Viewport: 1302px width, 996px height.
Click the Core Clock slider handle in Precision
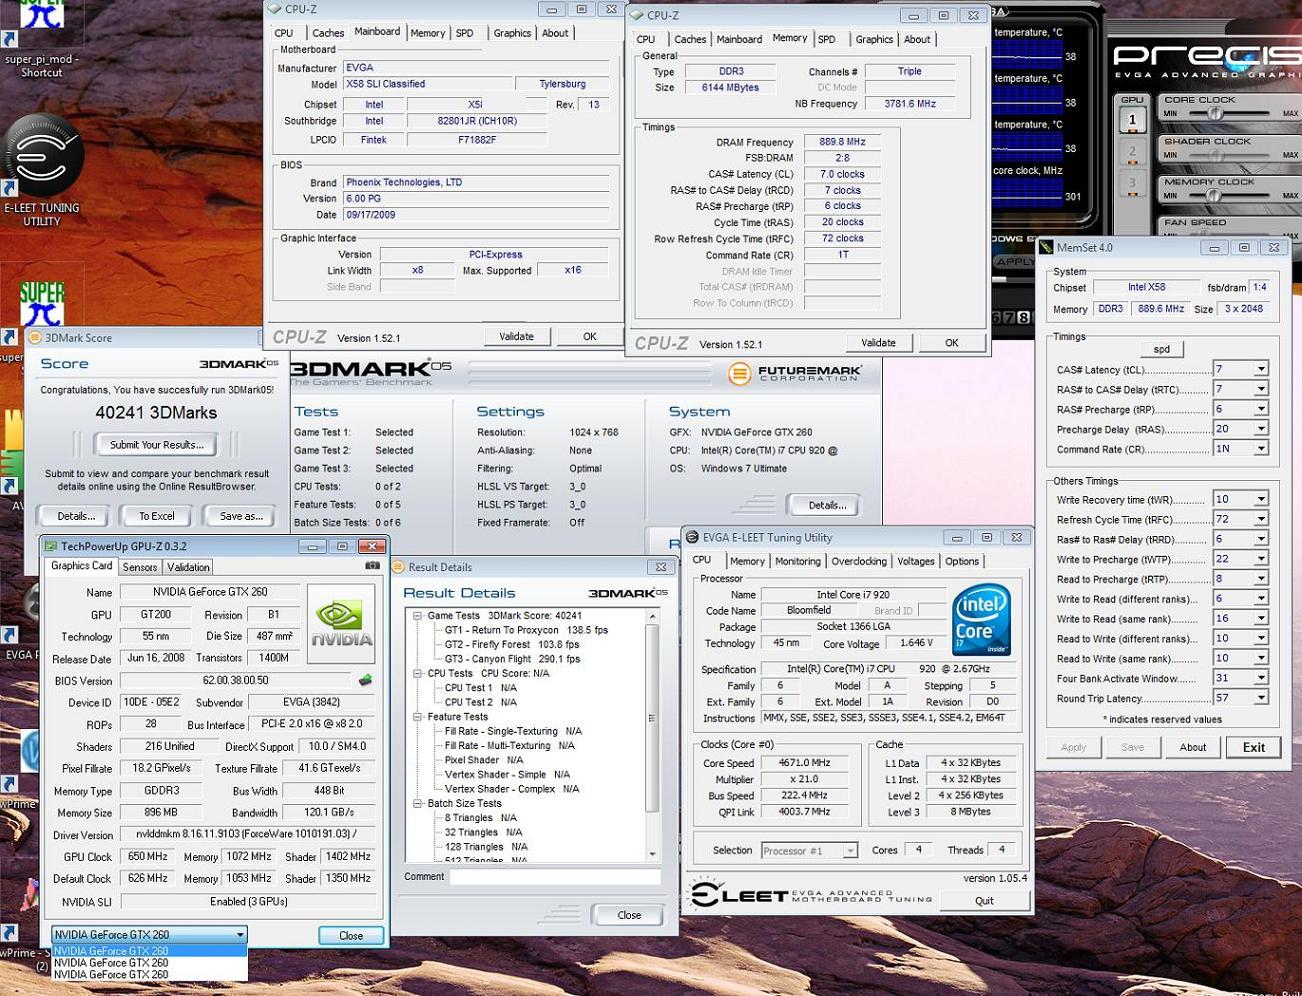pos(1216,113)
